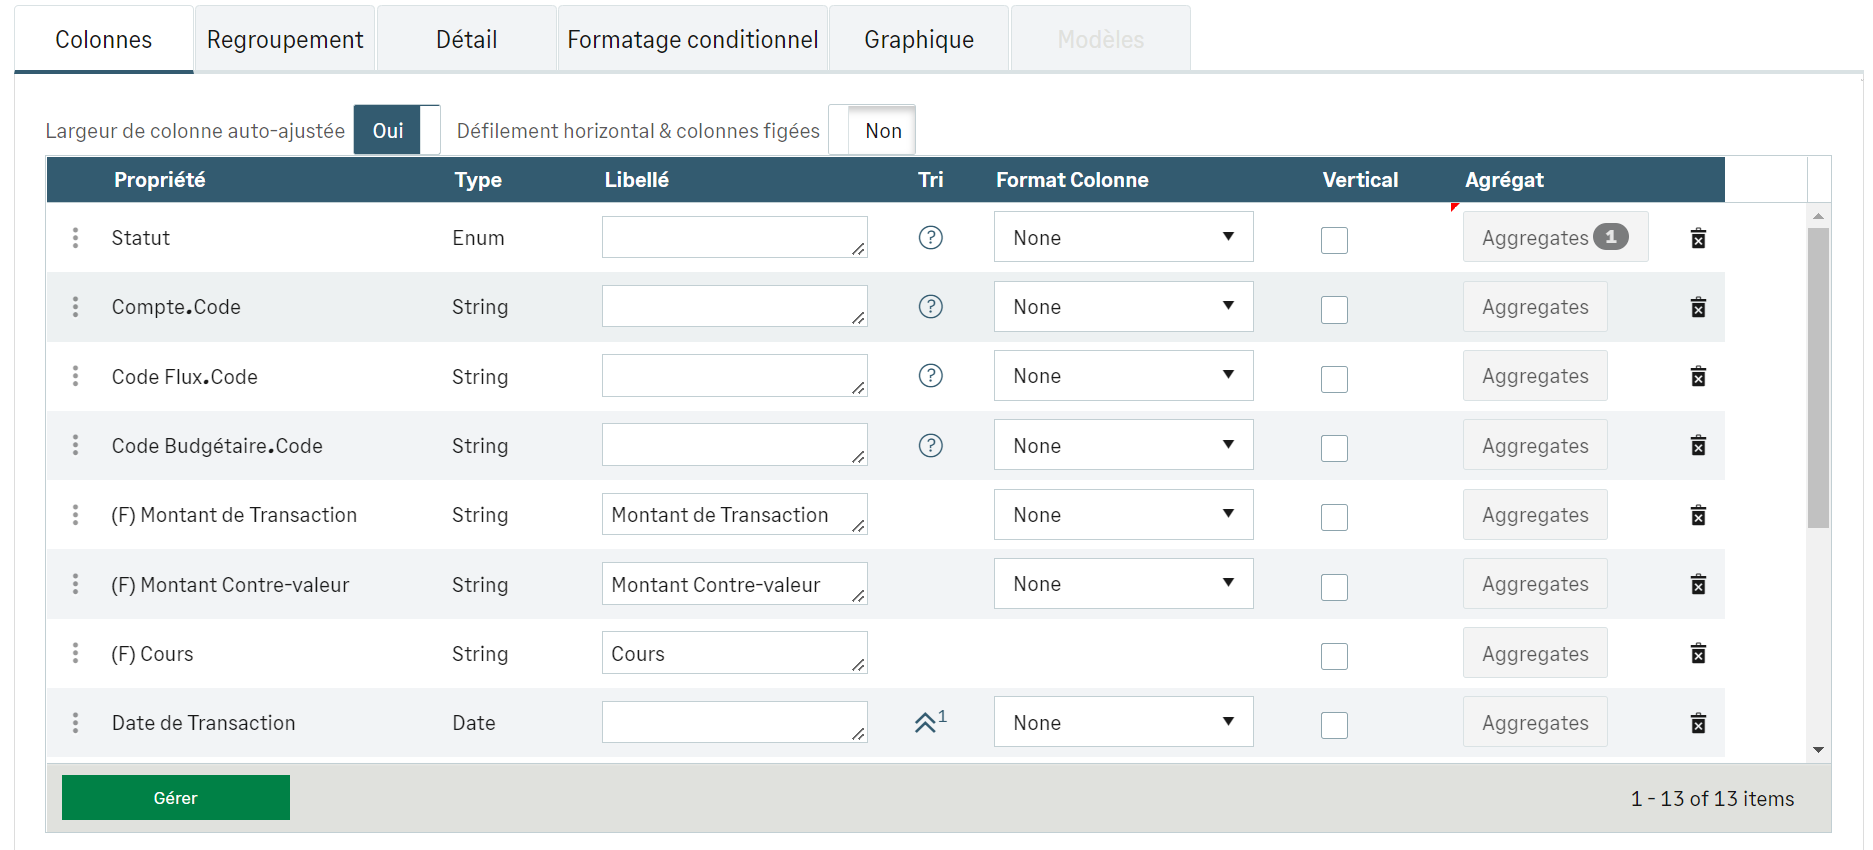This screenshot has height=850, width=1873.
Task: Check Vertical box for (F) Montant Contre-valeur
Action: point(1333,587)
